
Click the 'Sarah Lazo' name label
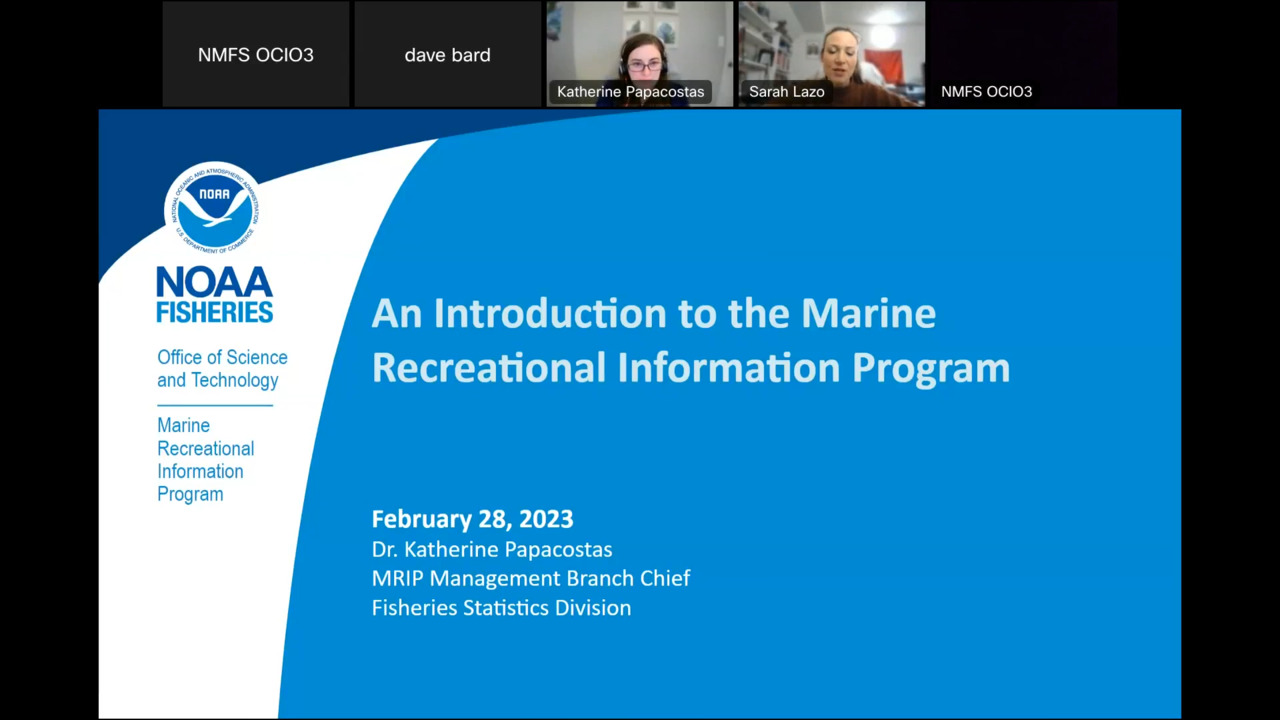(x=787, y=92)
